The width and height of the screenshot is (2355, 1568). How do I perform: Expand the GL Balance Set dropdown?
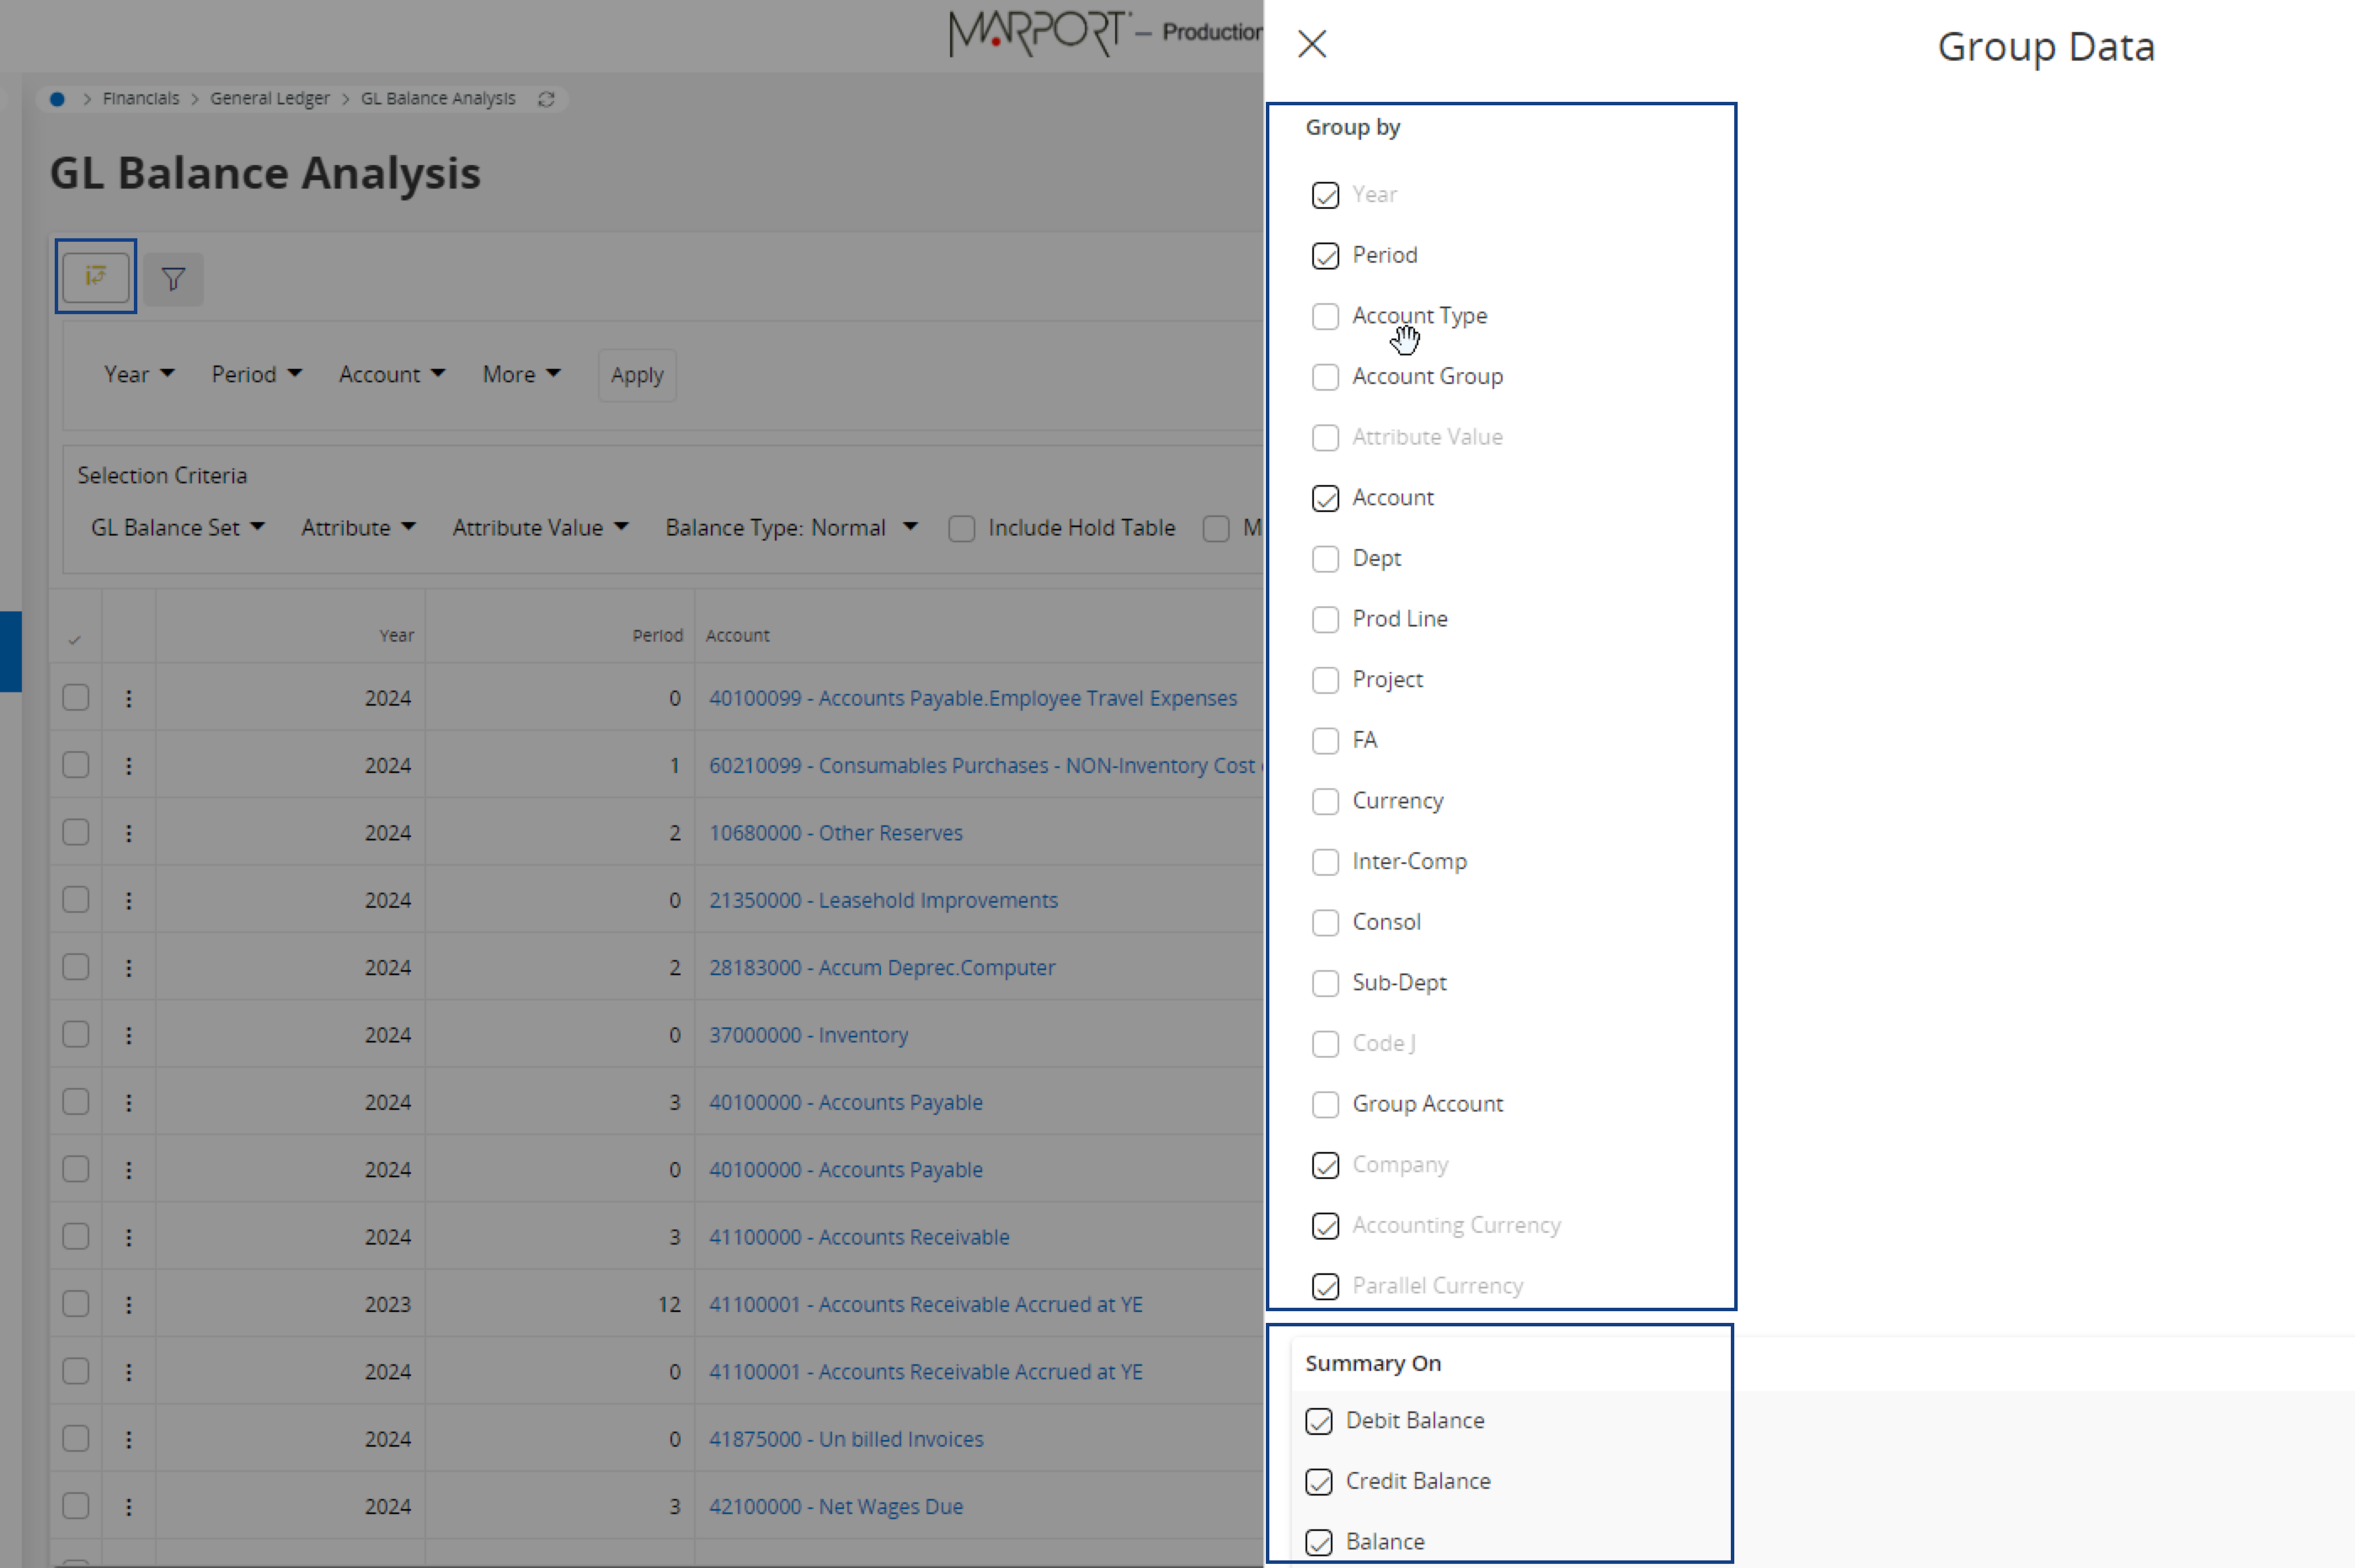click(177, 528)
